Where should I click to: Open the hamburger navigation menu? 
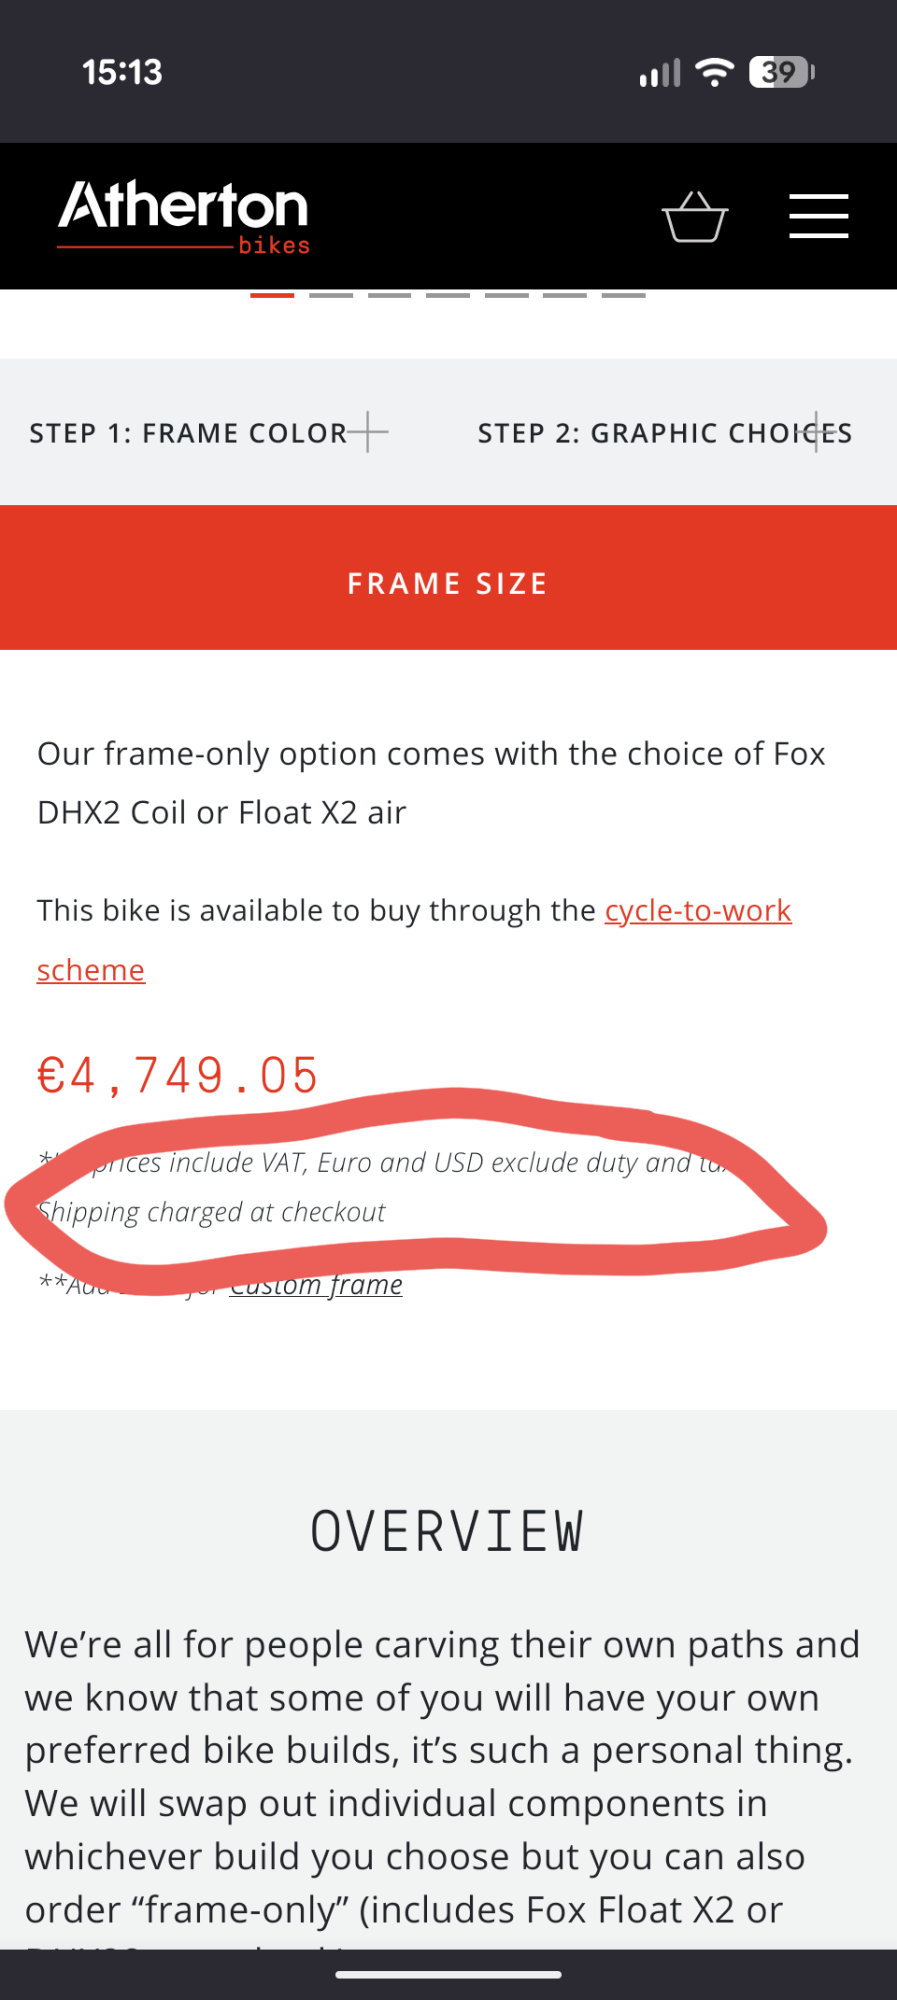tap(818, 216)
